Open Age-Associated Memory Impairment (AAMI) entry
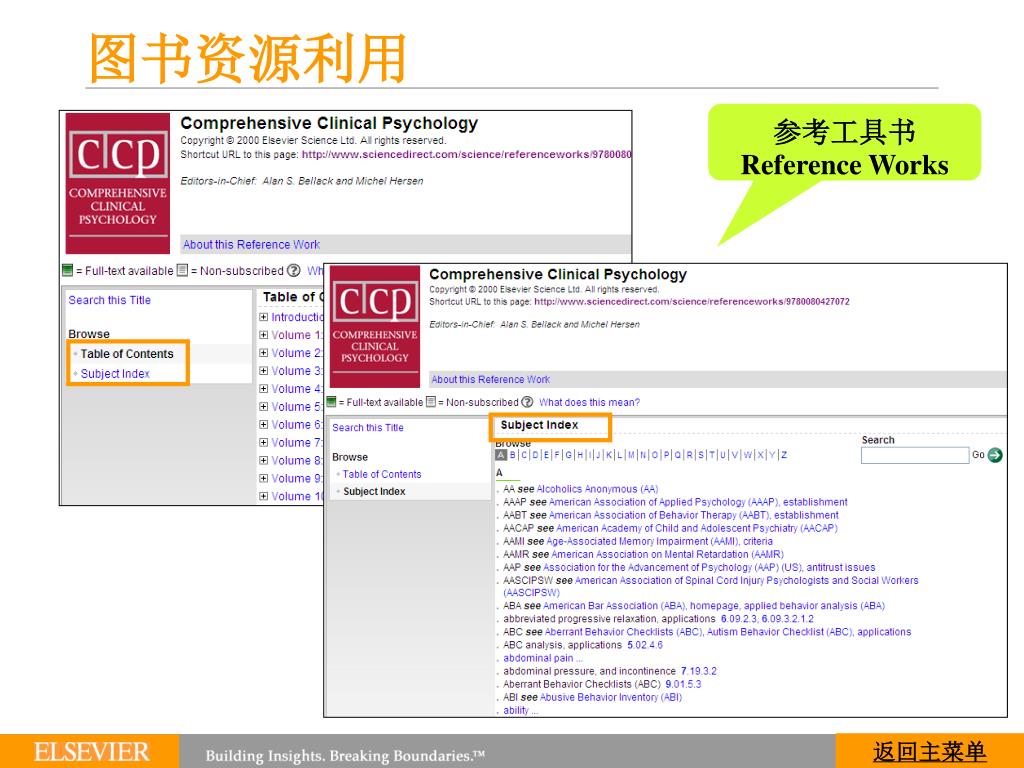The width and height of the screenshot is (1024, 768). (659, 541)
